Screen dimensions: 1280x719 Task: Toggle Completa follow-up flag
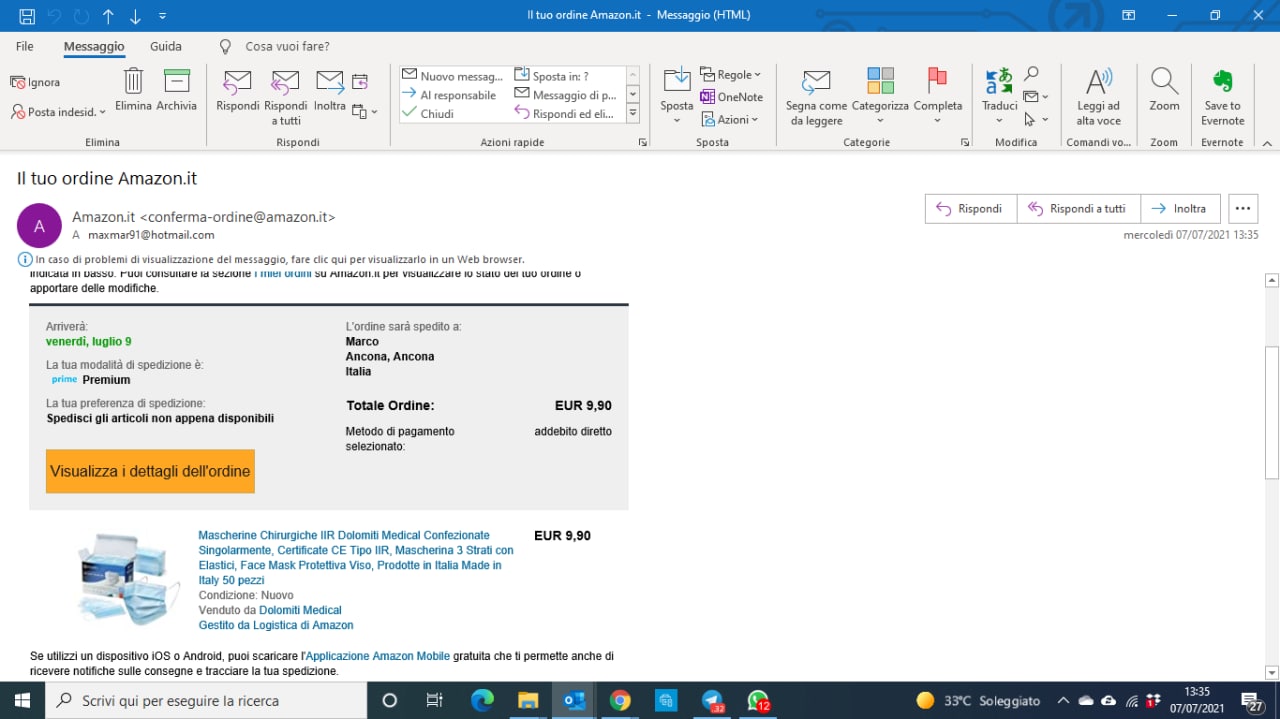[937, 84]
